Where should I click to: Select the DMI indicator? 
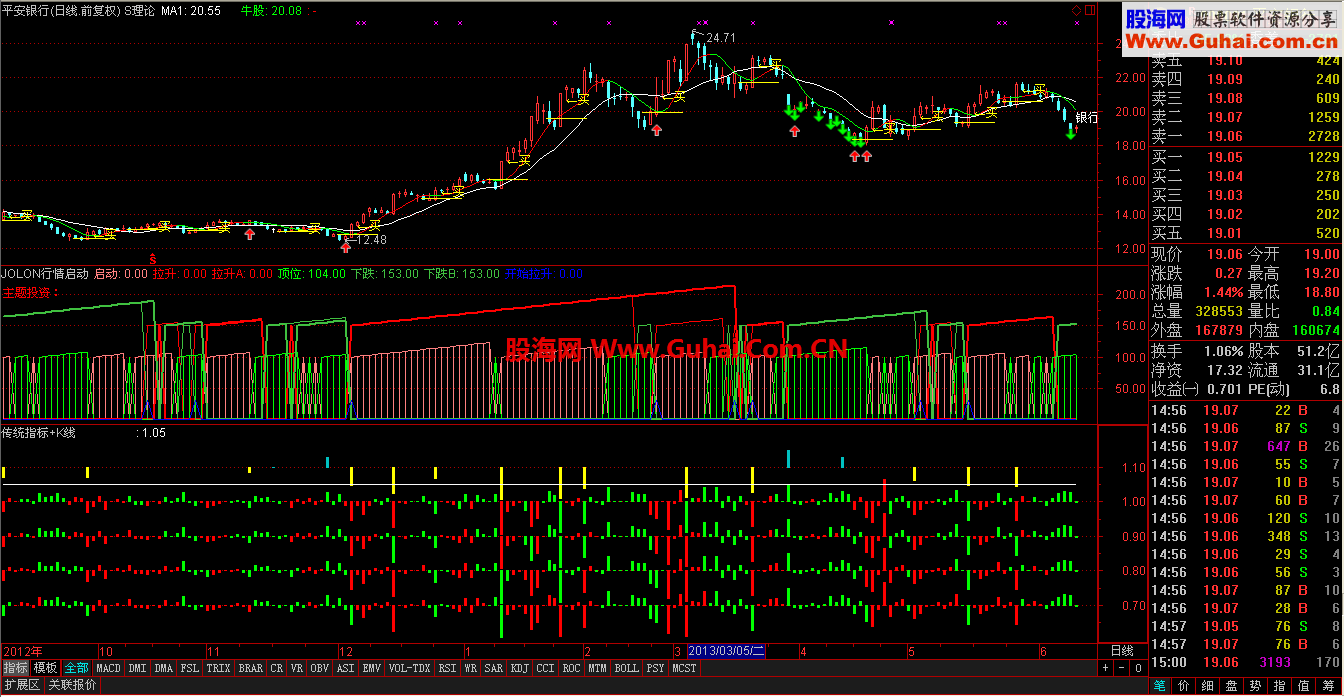[137, 668]
